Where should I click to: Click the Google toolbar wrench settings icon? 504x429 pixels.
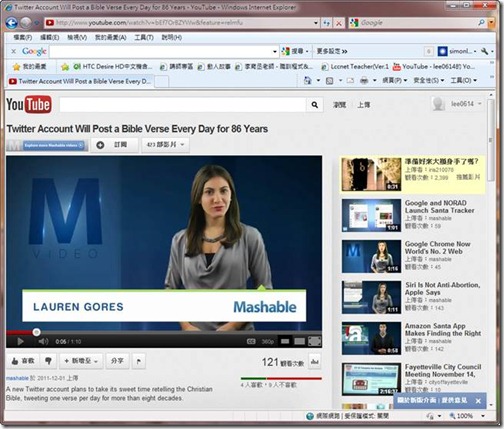(x=485, y=51)
